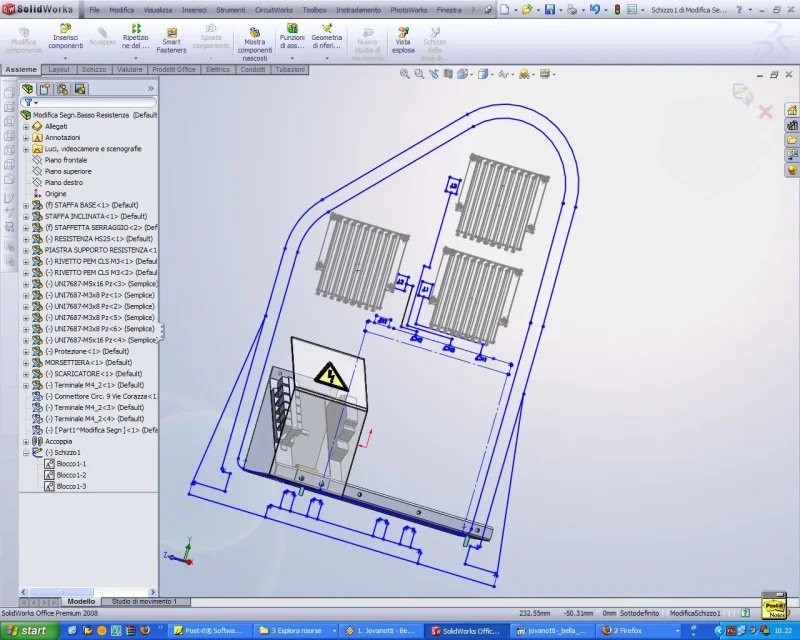Expand the STAFFA BASE<1> component

[x=26, y=205]
